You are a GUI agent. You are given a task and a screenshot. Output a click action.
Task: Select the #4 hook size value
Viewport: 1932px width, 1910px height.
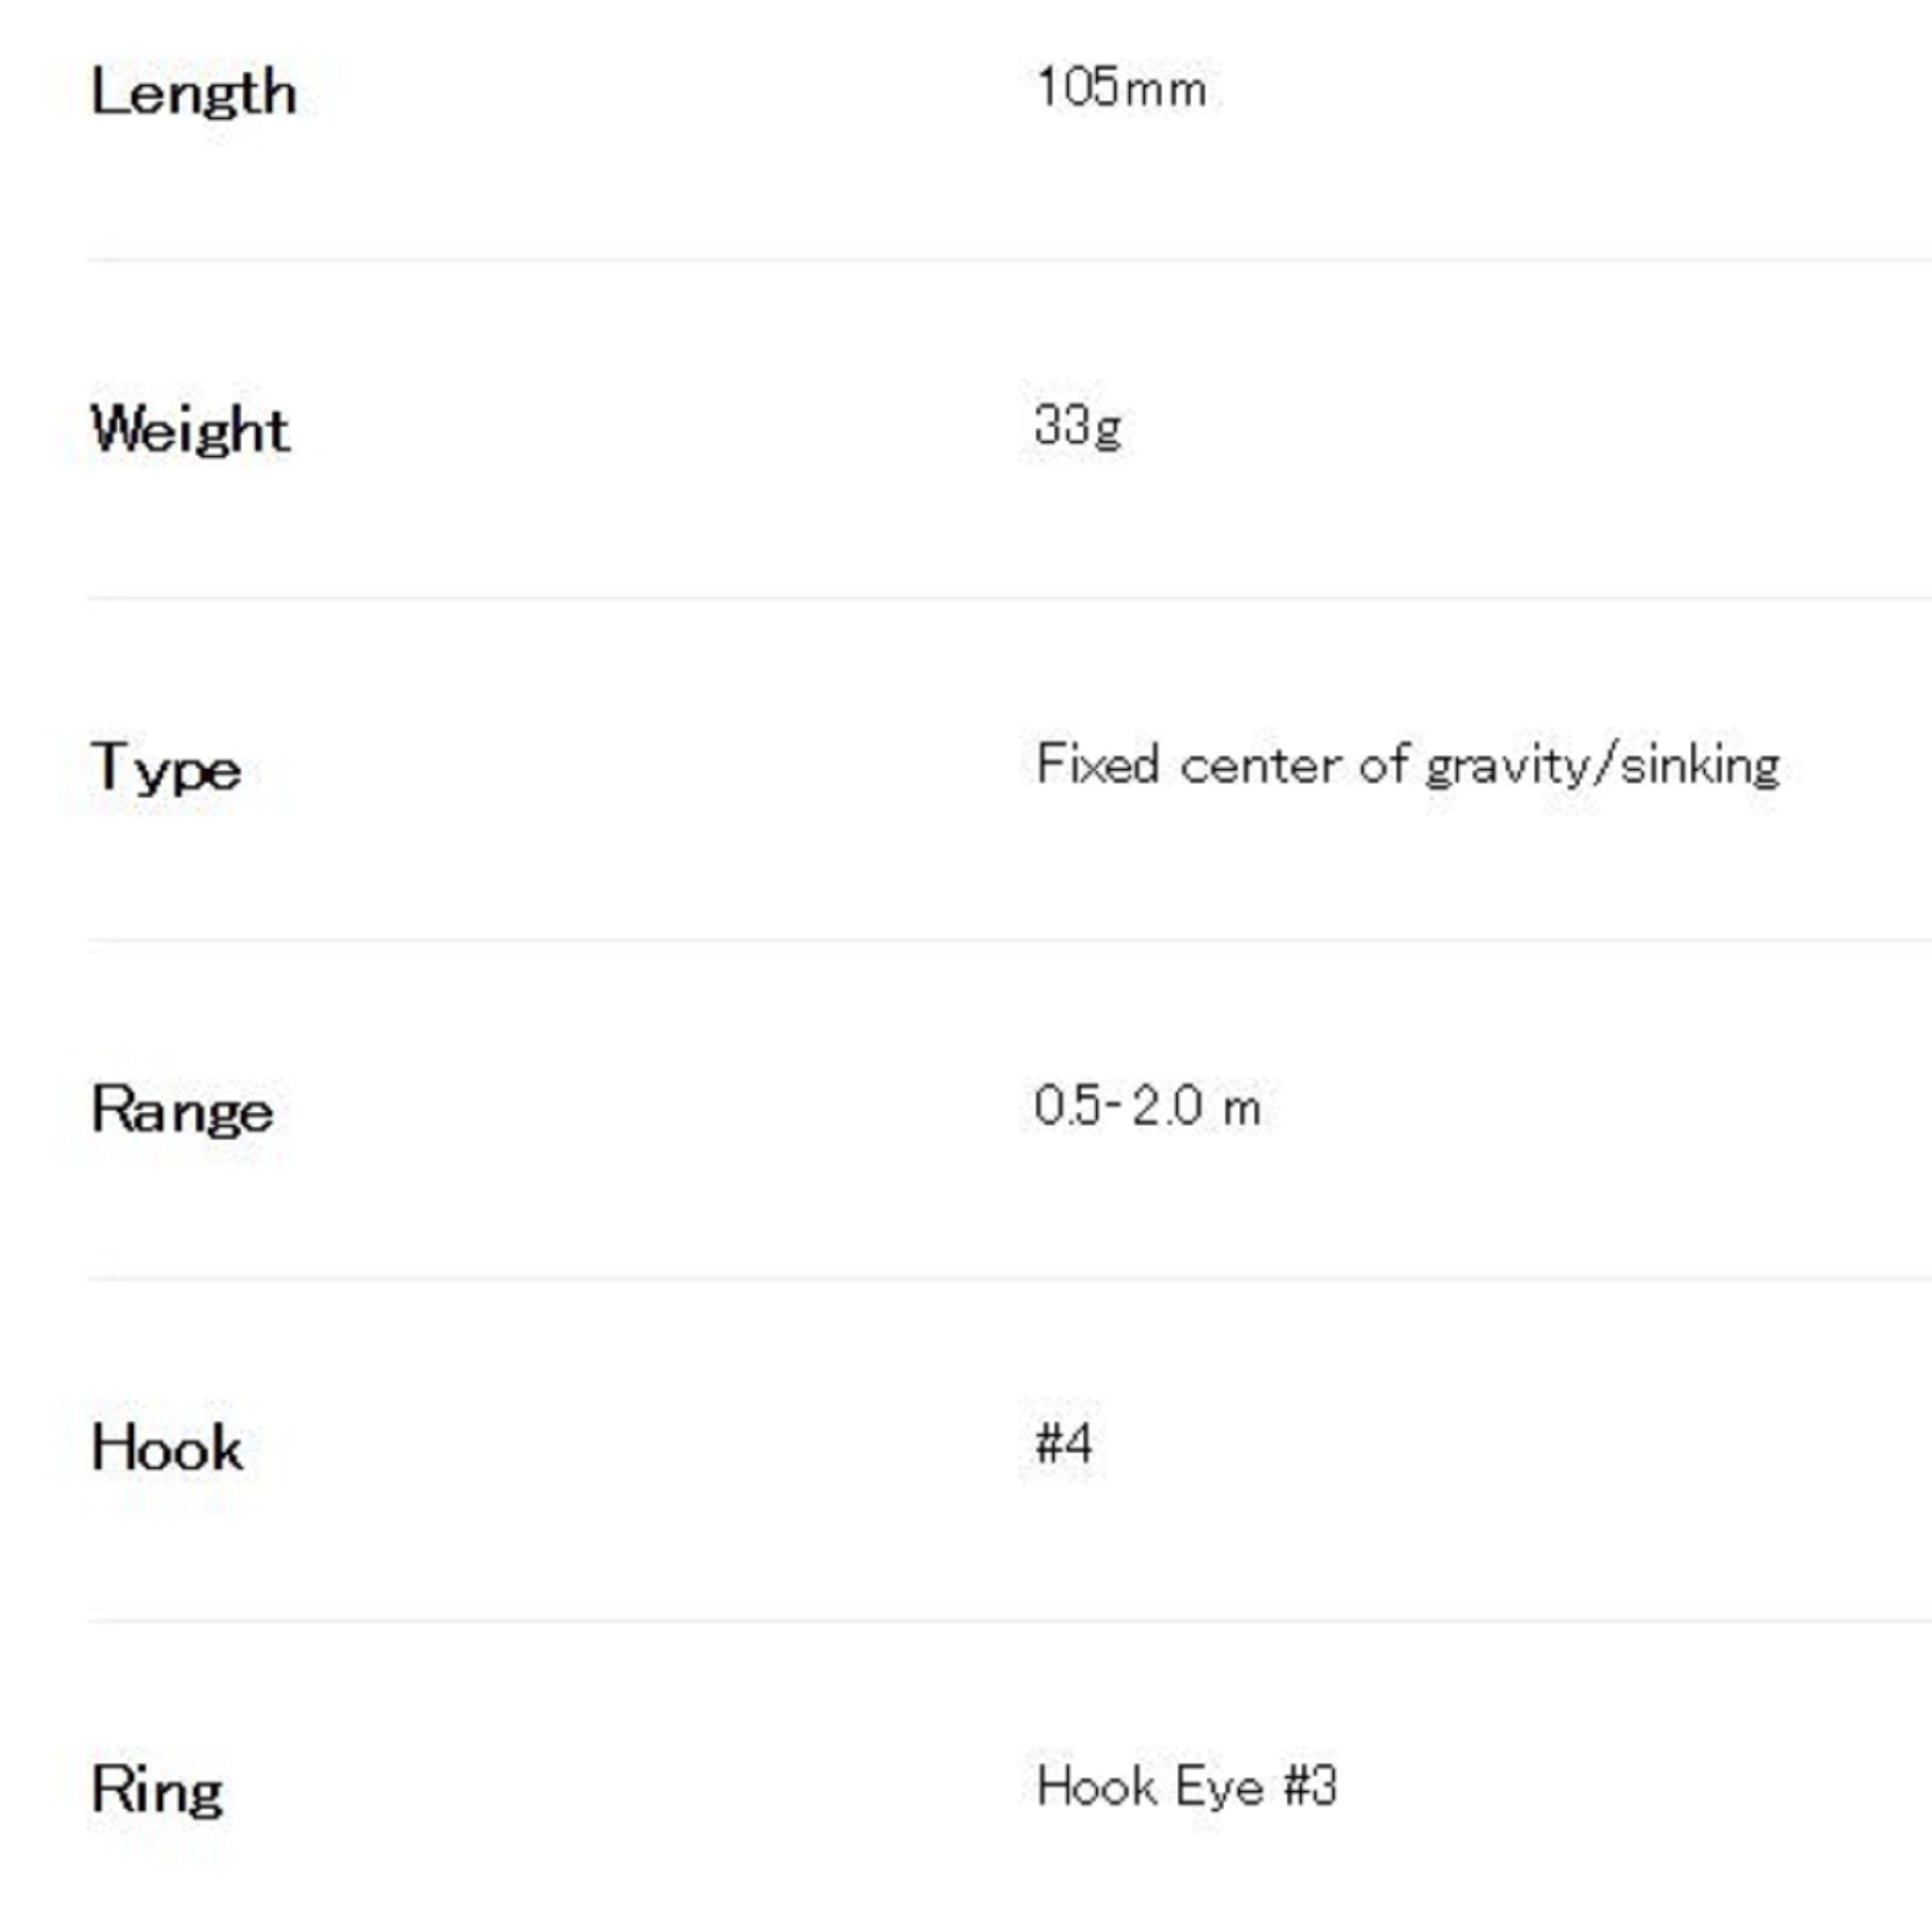click(x=1064, y=1444)
